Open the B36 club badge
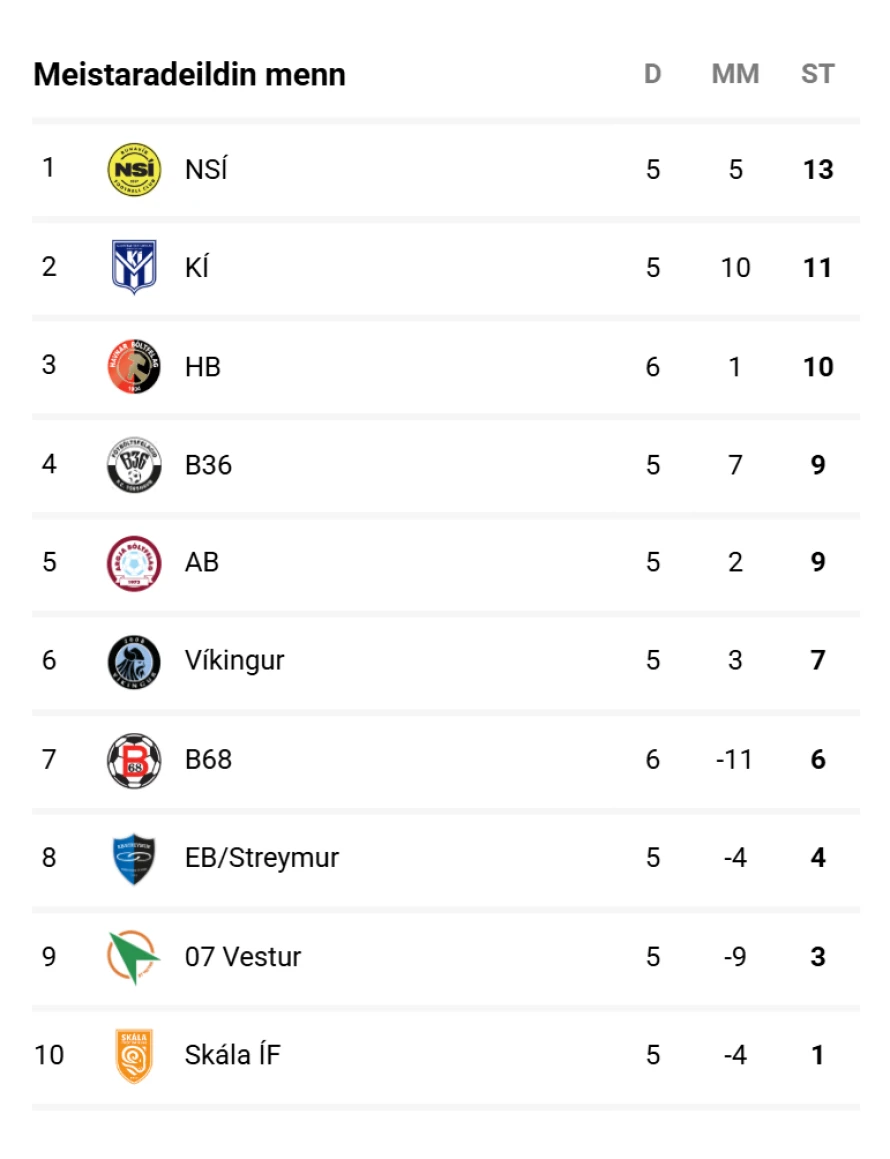This screenshot has width=890, height=1159. click(x=133, y=465)
